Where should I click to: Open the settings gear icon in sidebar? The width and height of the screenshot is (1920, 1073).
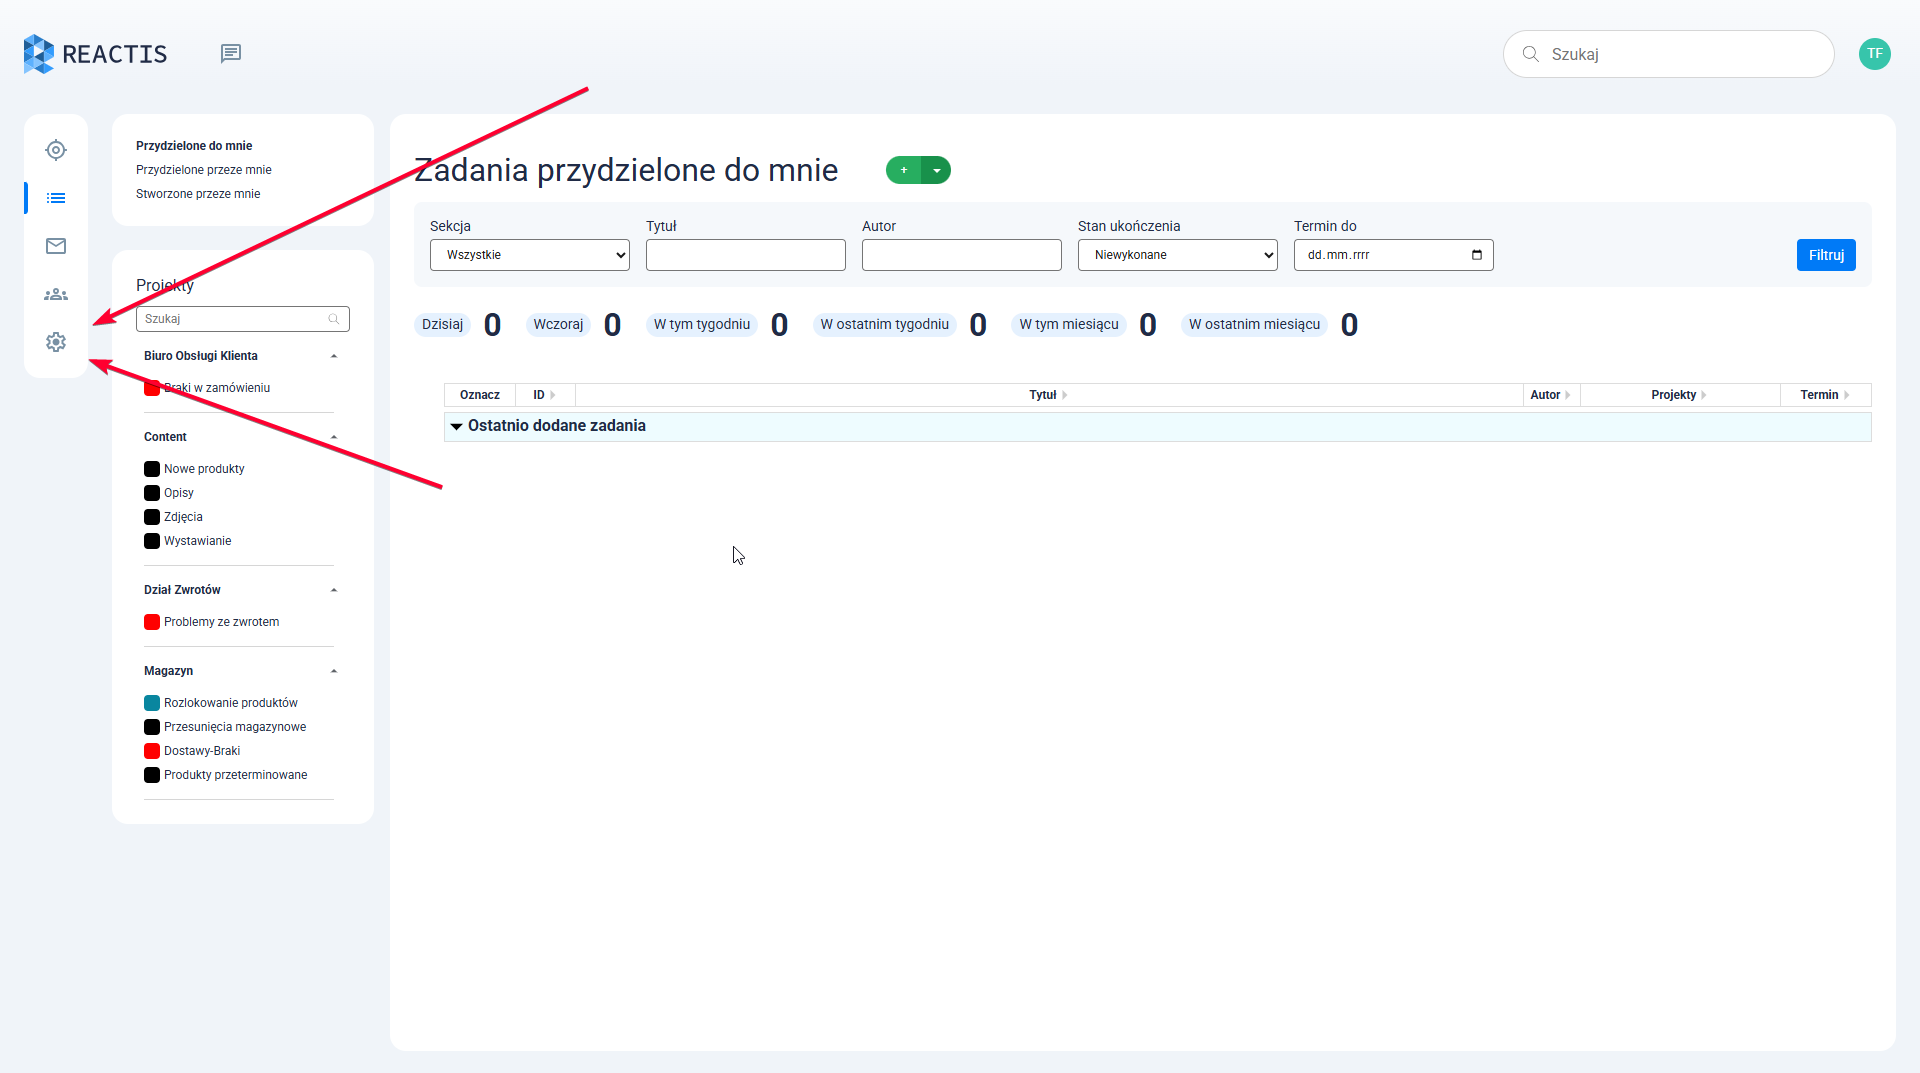coord(56,342)
